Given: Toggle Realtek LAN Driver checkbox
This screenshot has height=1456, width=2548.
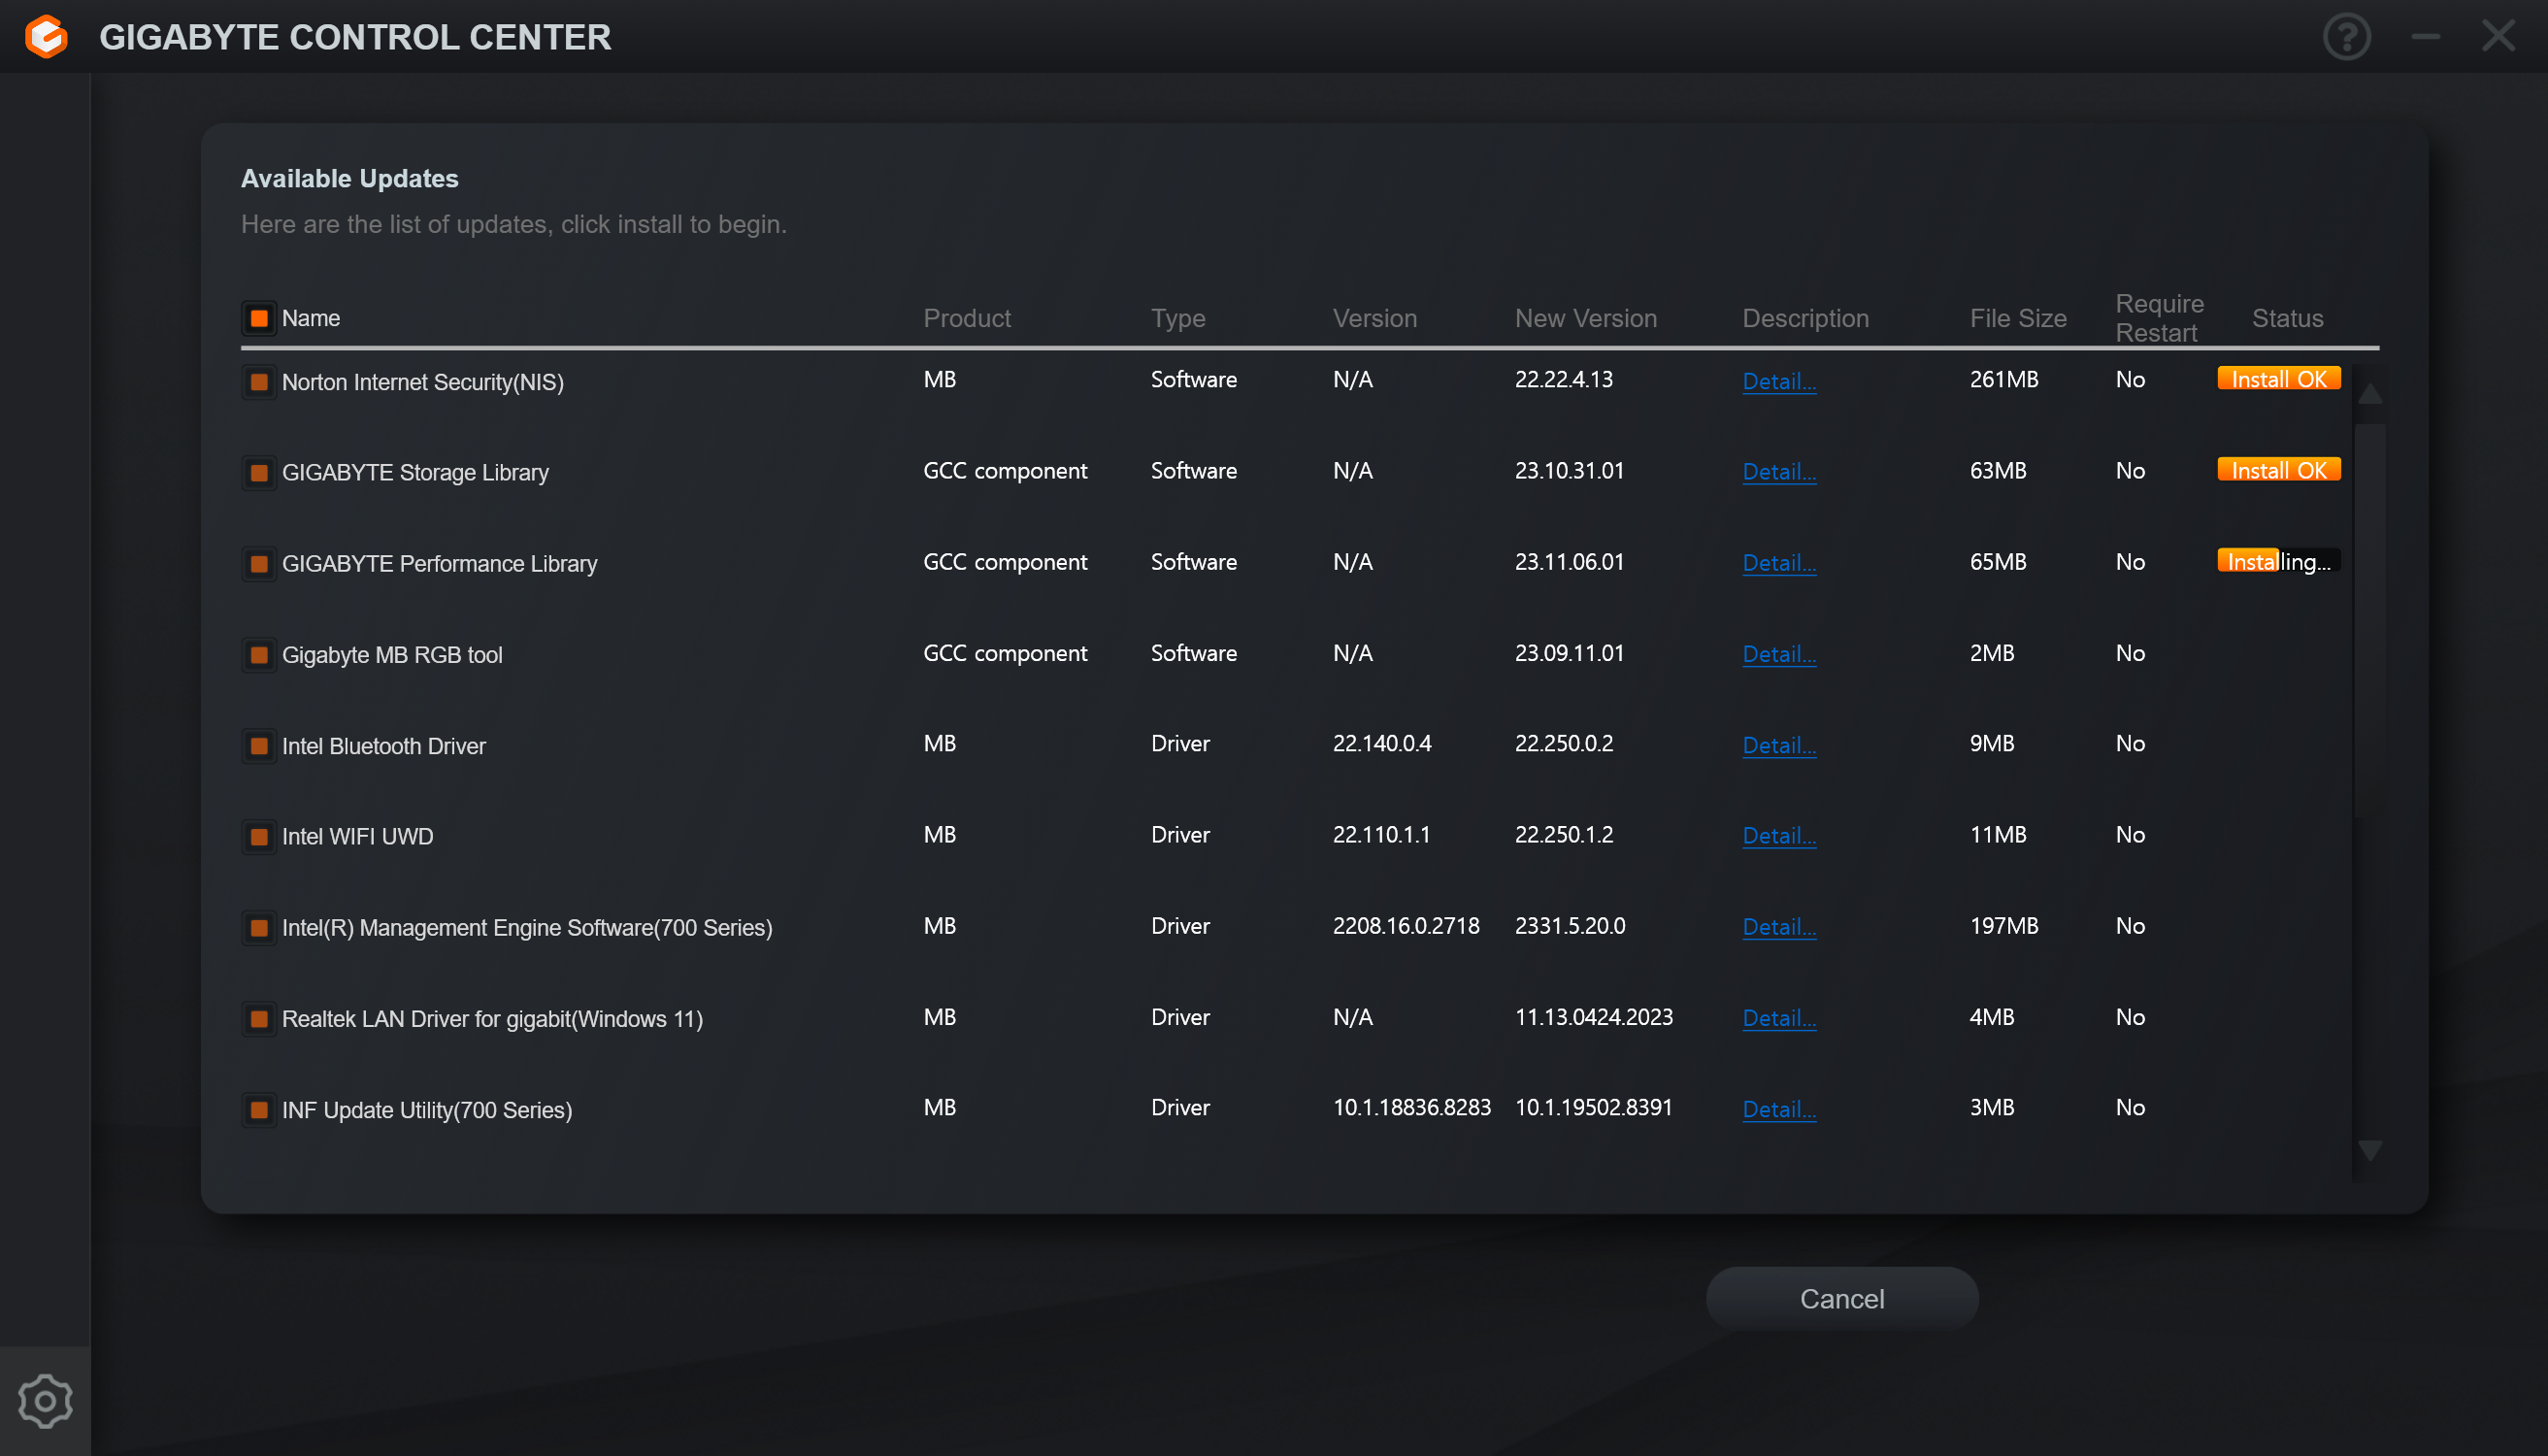Looking at the screenshot, I should [x=259, y=1019].
